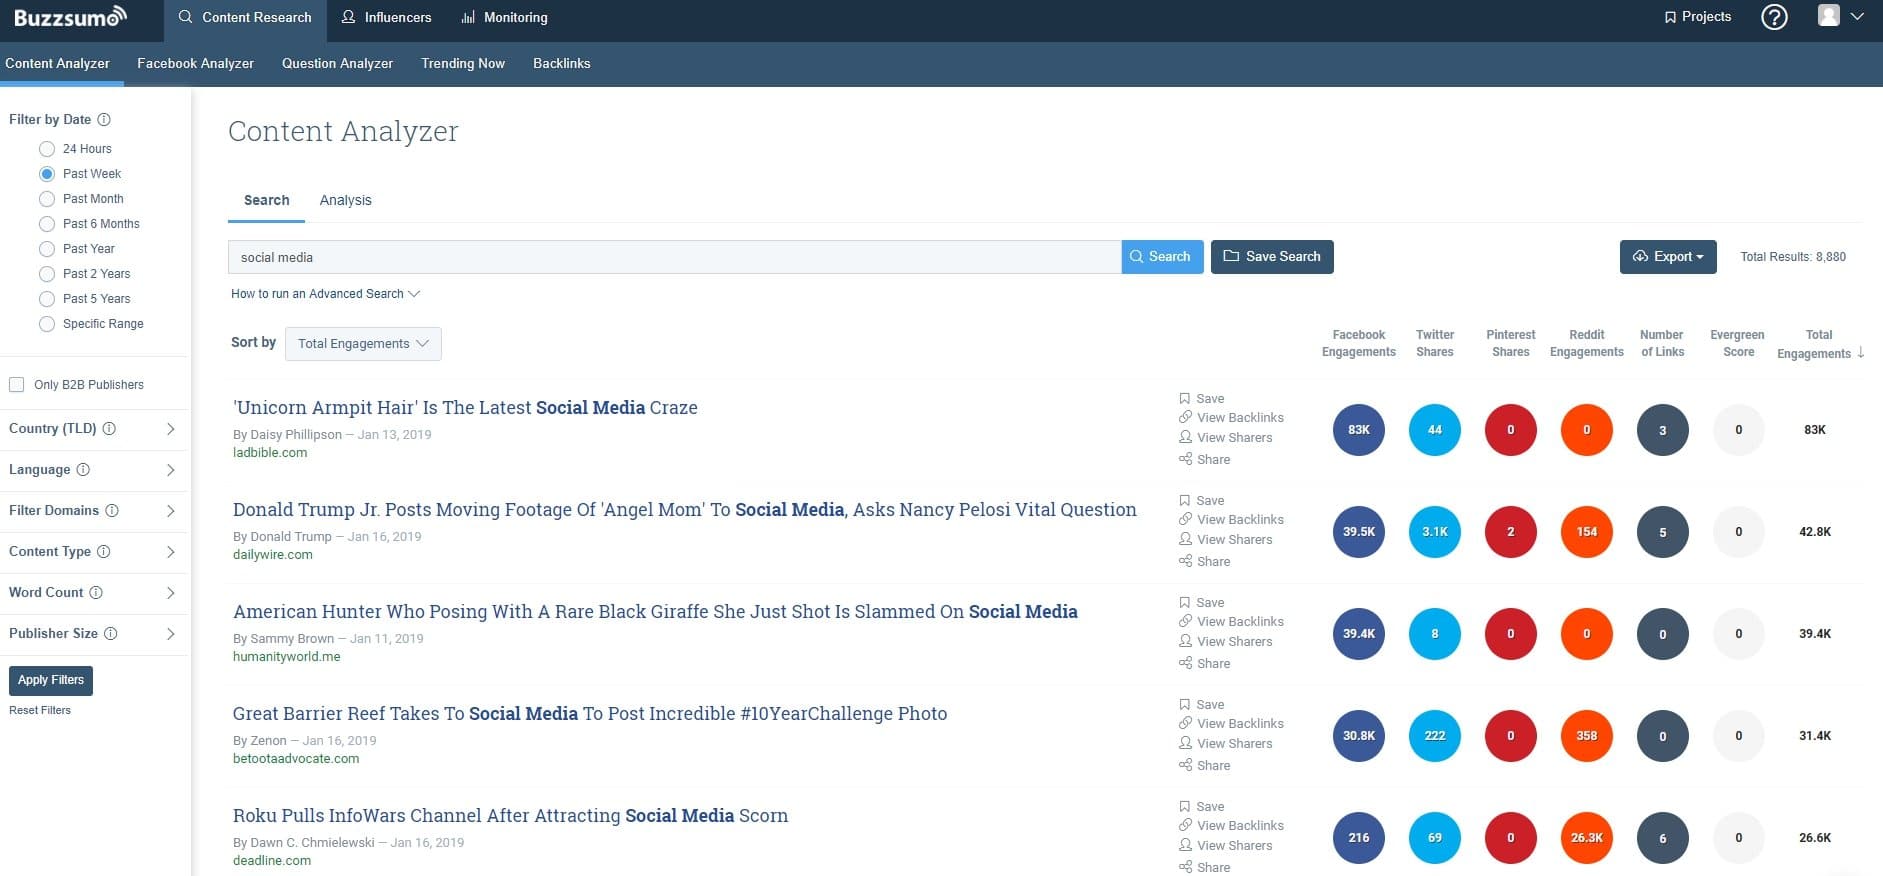Open the Monitoring top menu
Screen dimensions: 1883x876
click(504, 18)
